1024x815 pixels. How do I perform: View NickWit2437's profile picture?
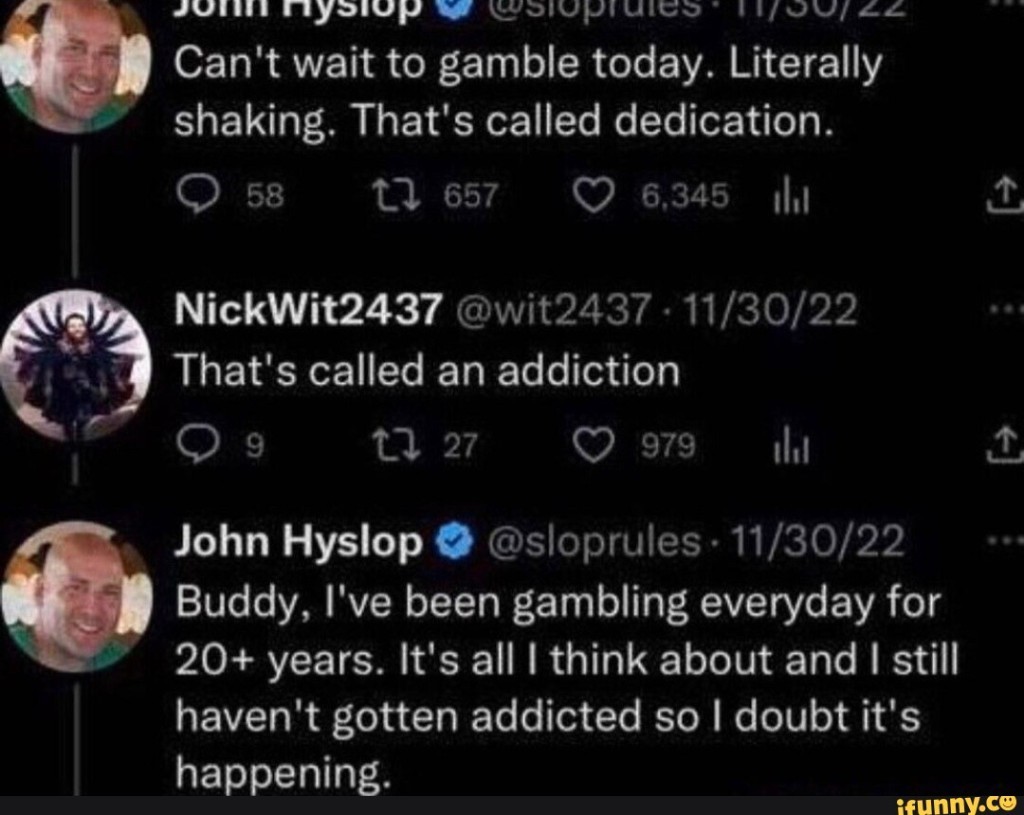tap(74, 366)
